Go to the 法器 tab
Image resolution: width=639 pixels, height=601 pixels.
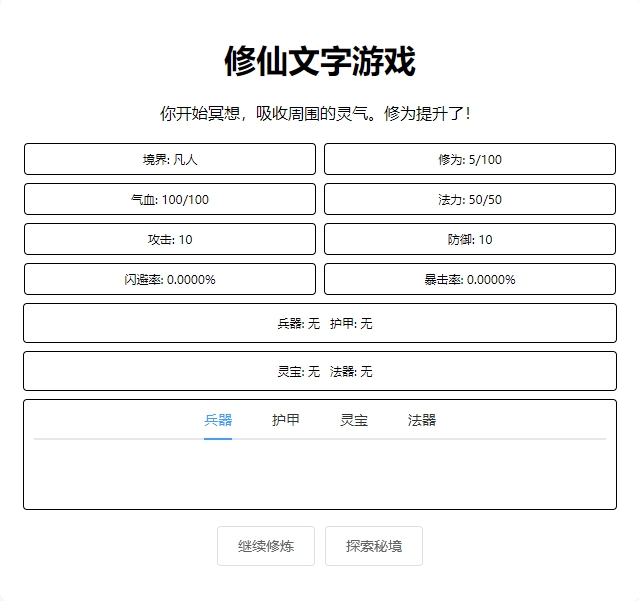click(422, 420)
